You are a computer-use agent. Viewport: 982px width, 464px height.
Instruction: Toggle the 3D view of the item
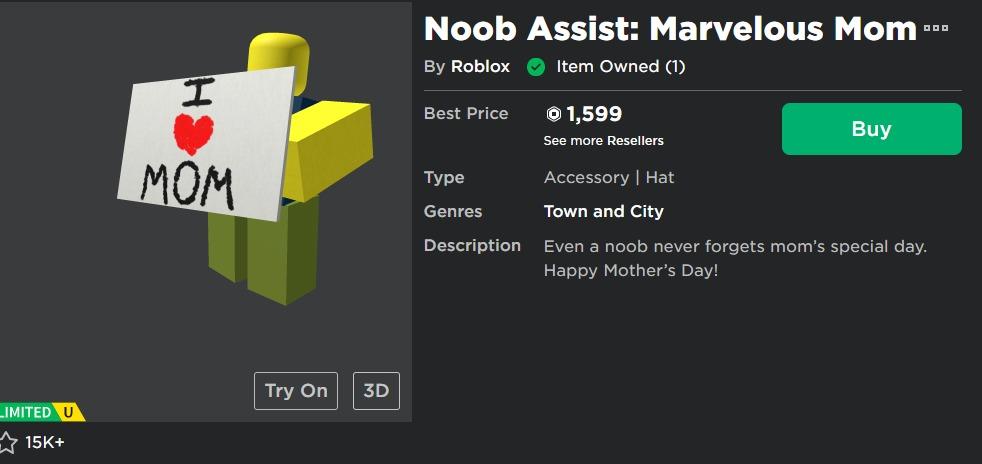[x=376, y=390]
